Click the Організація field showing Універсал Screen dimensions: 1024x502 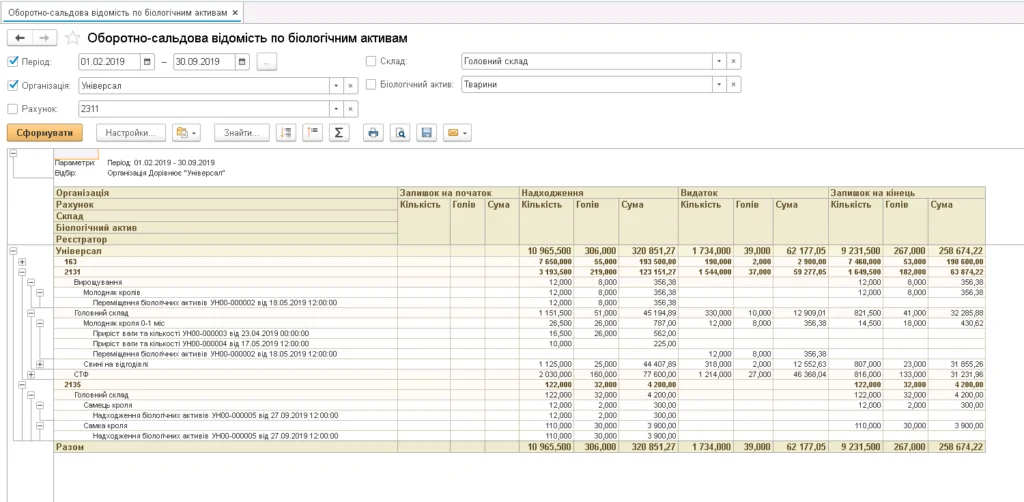point(204,86)
